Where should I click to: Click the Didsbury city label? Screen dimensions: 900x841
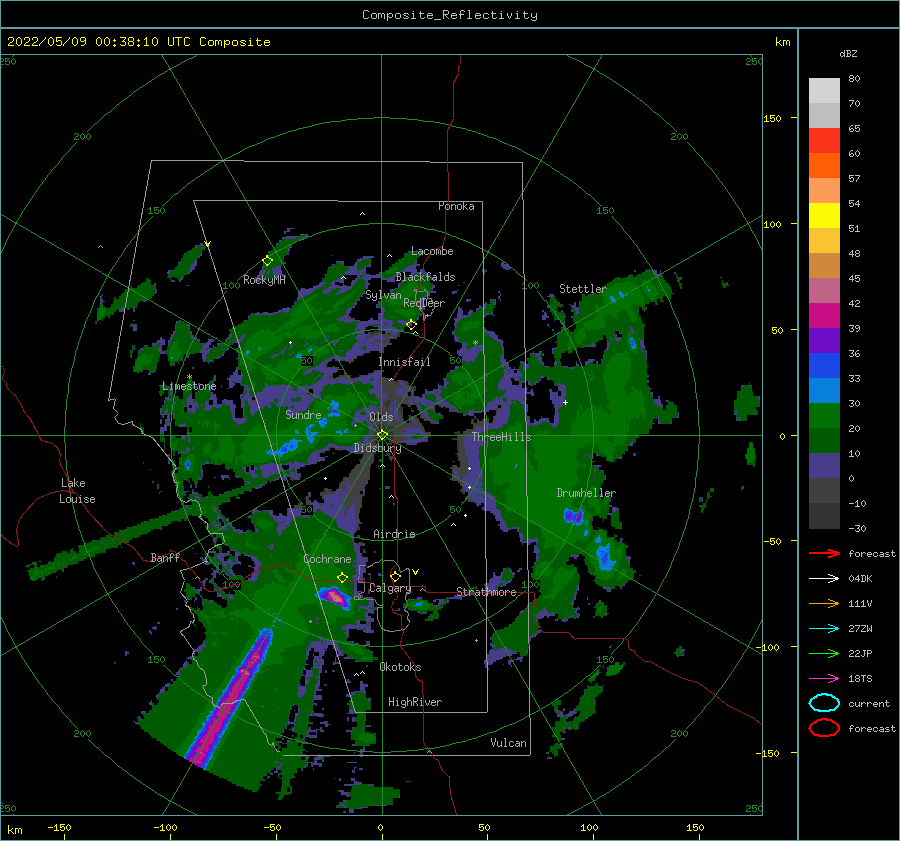[x=377, y=448]
